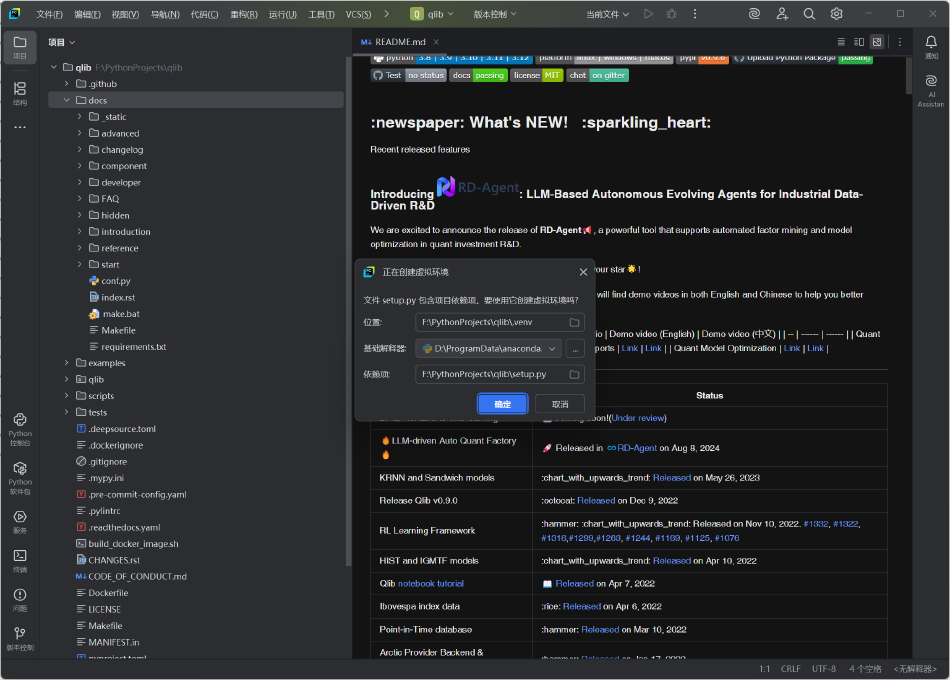Click the preview pane vertical scrollbar
Image resolution: width=950 pixels, height=680 pixels.
909,76
